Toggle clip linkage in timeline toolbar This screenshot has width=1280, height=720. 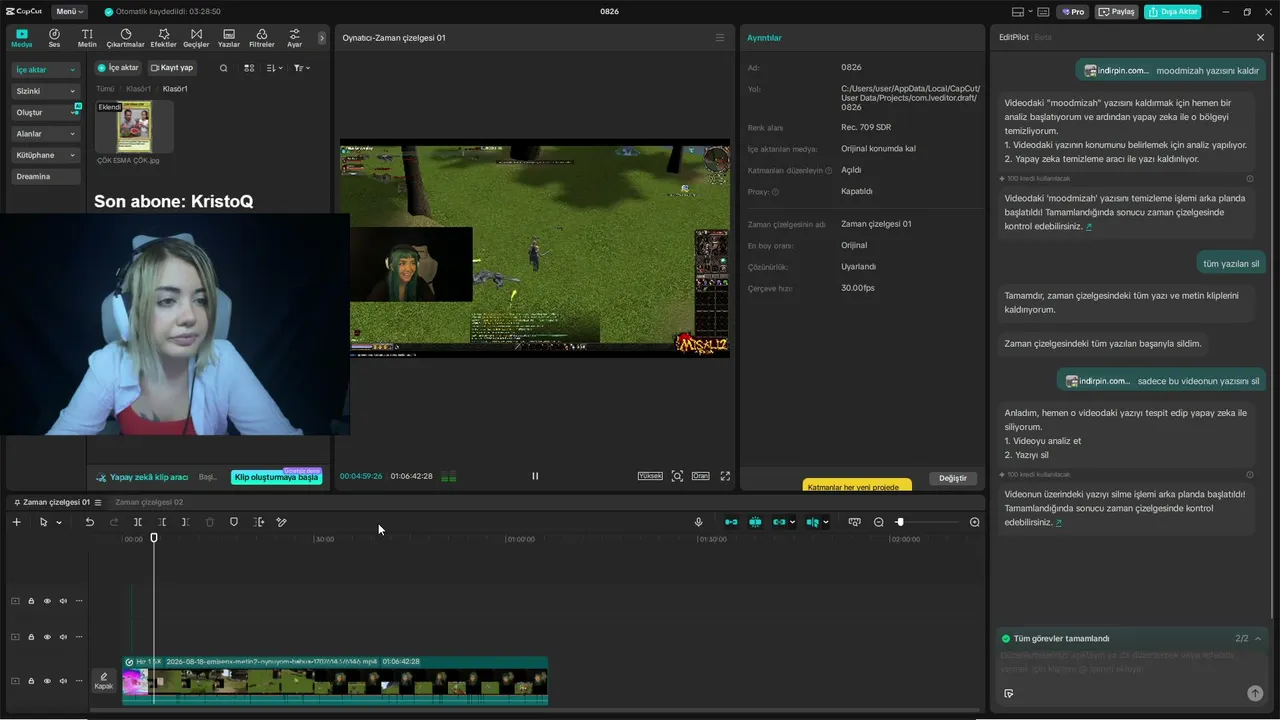pos(780,522)
